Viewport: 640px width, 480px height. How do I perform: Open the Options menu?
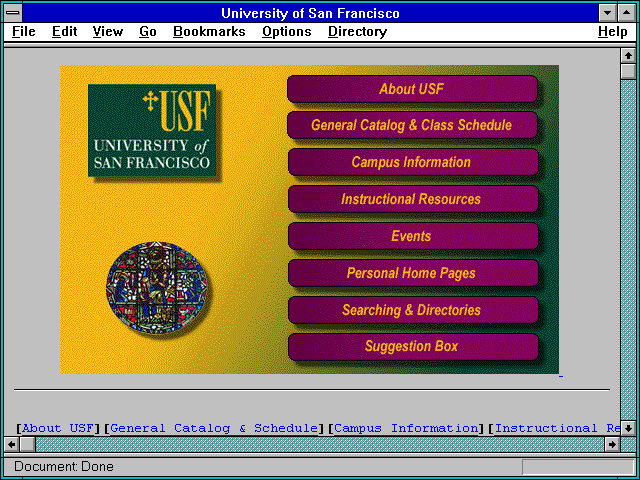(x=287, y=32)
